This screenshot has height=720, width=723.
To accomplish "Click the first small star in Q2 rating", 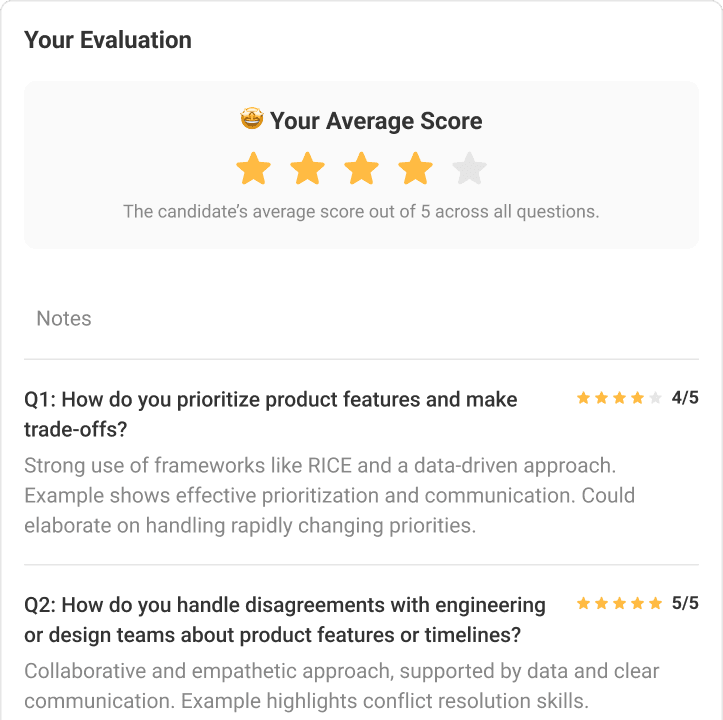I will (583, 604).
